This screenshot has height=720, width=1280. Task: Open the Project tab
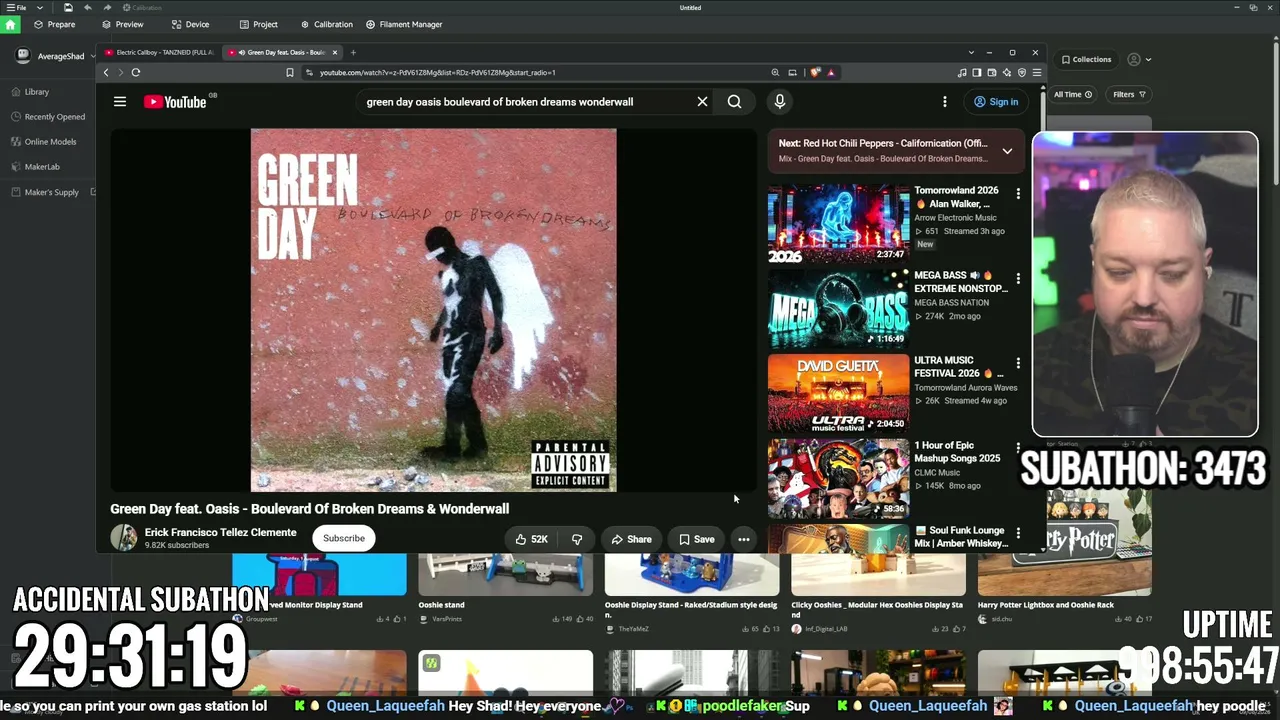[x=258, y=24]
